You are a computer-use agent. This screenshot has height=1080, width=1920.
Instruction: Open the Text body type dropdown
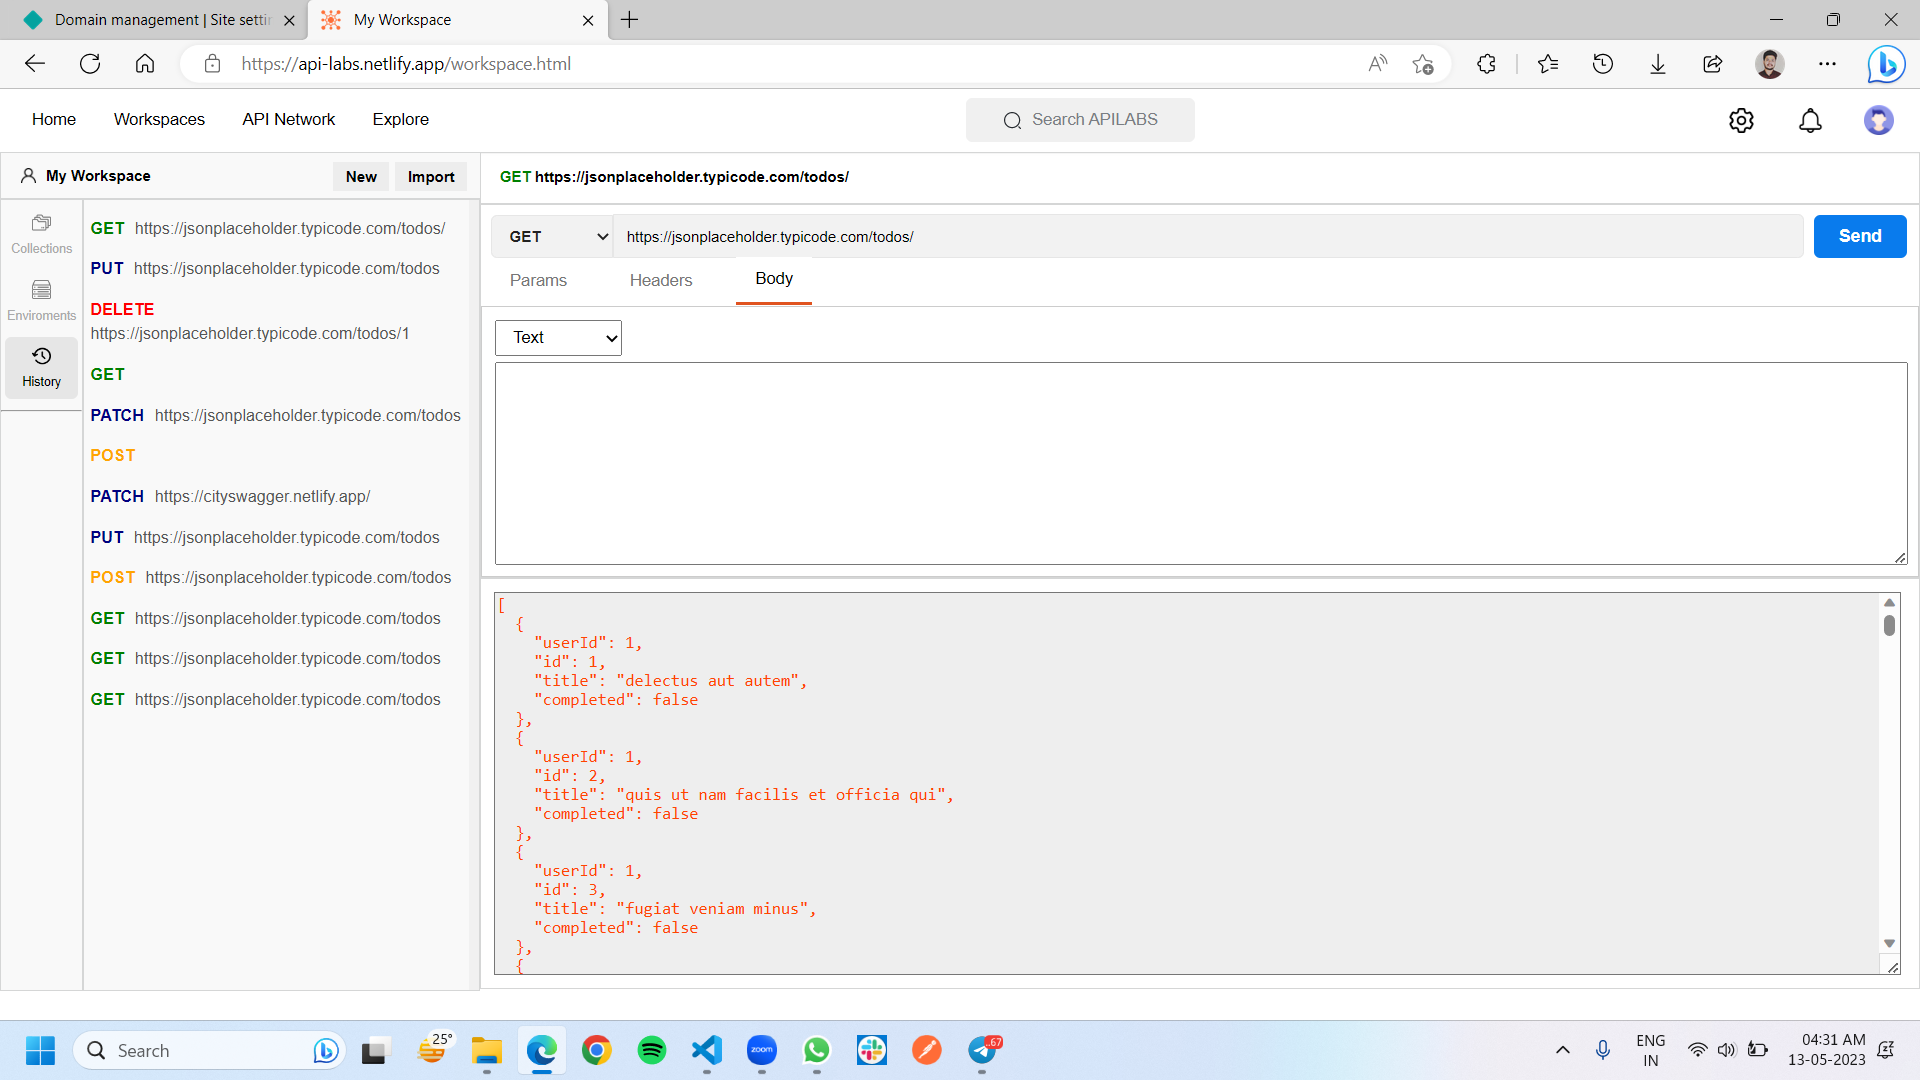(558, 338)
